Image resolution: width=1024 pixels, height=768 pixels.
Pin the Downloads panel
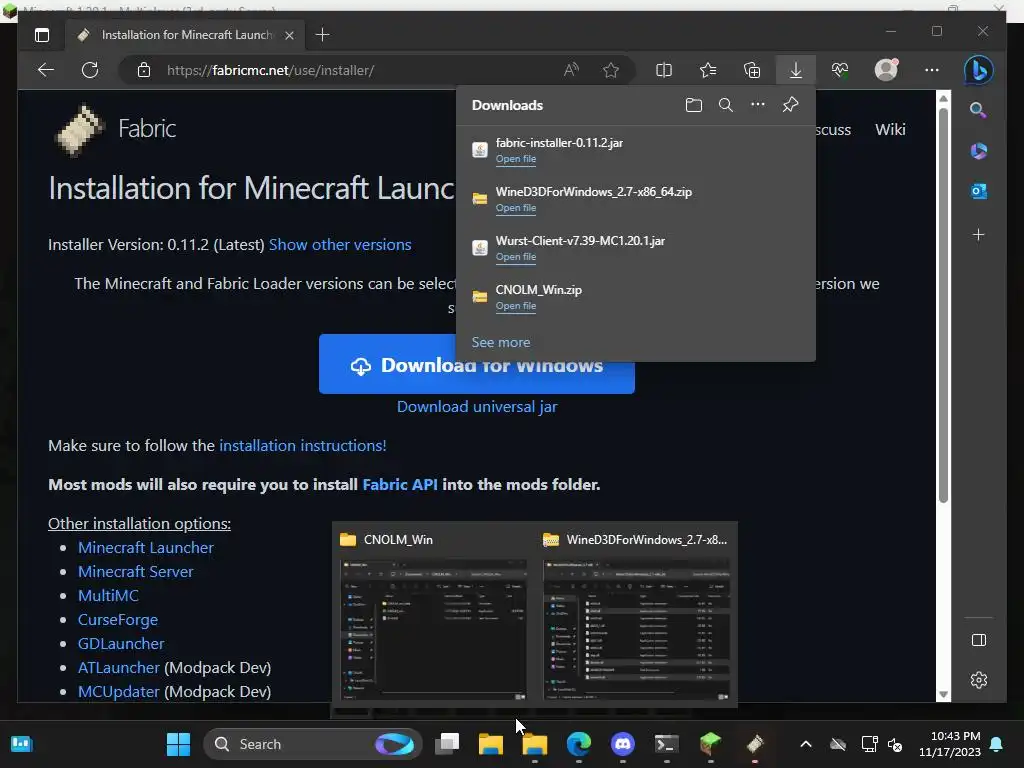coord(790,104)
